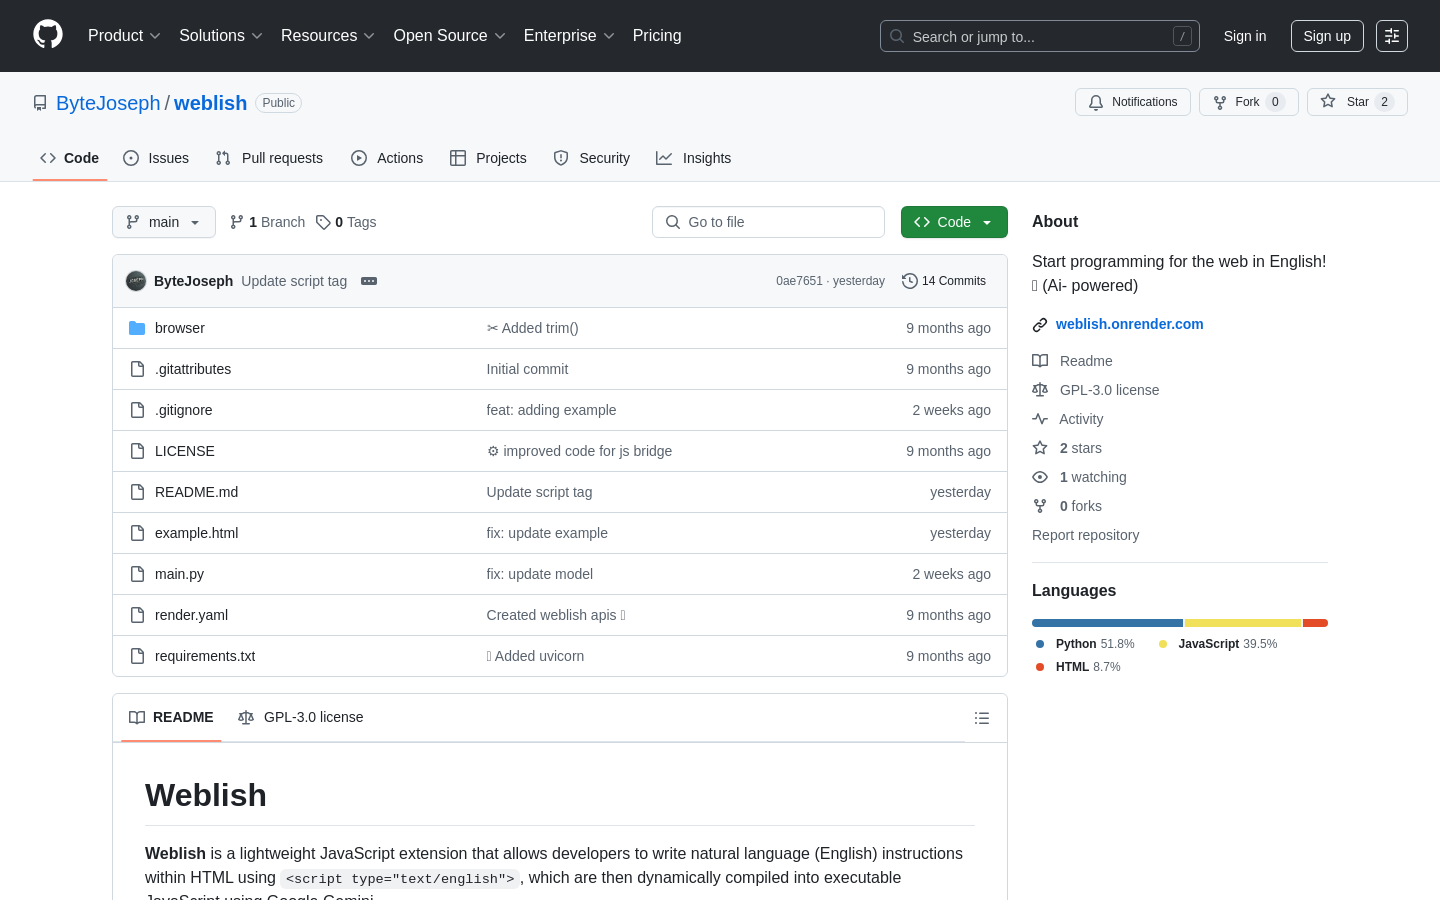Open the browser folder
Image resolution: width=1440 pixels, height=900 pixels.
pos(180,328)
